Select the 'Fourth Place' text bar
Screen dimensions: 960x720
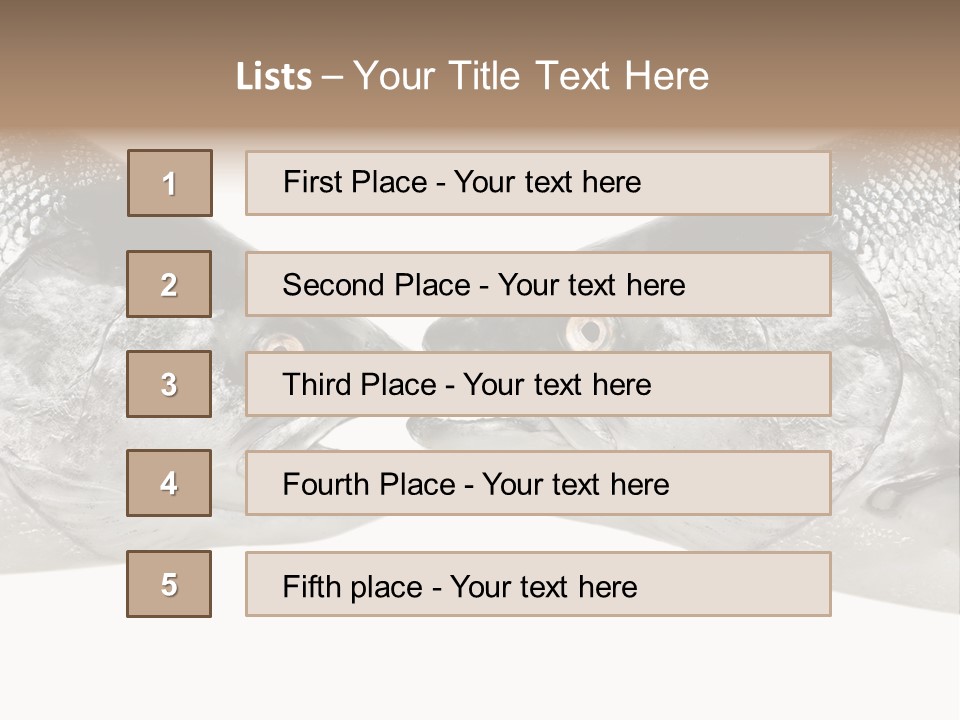(538, 484)
